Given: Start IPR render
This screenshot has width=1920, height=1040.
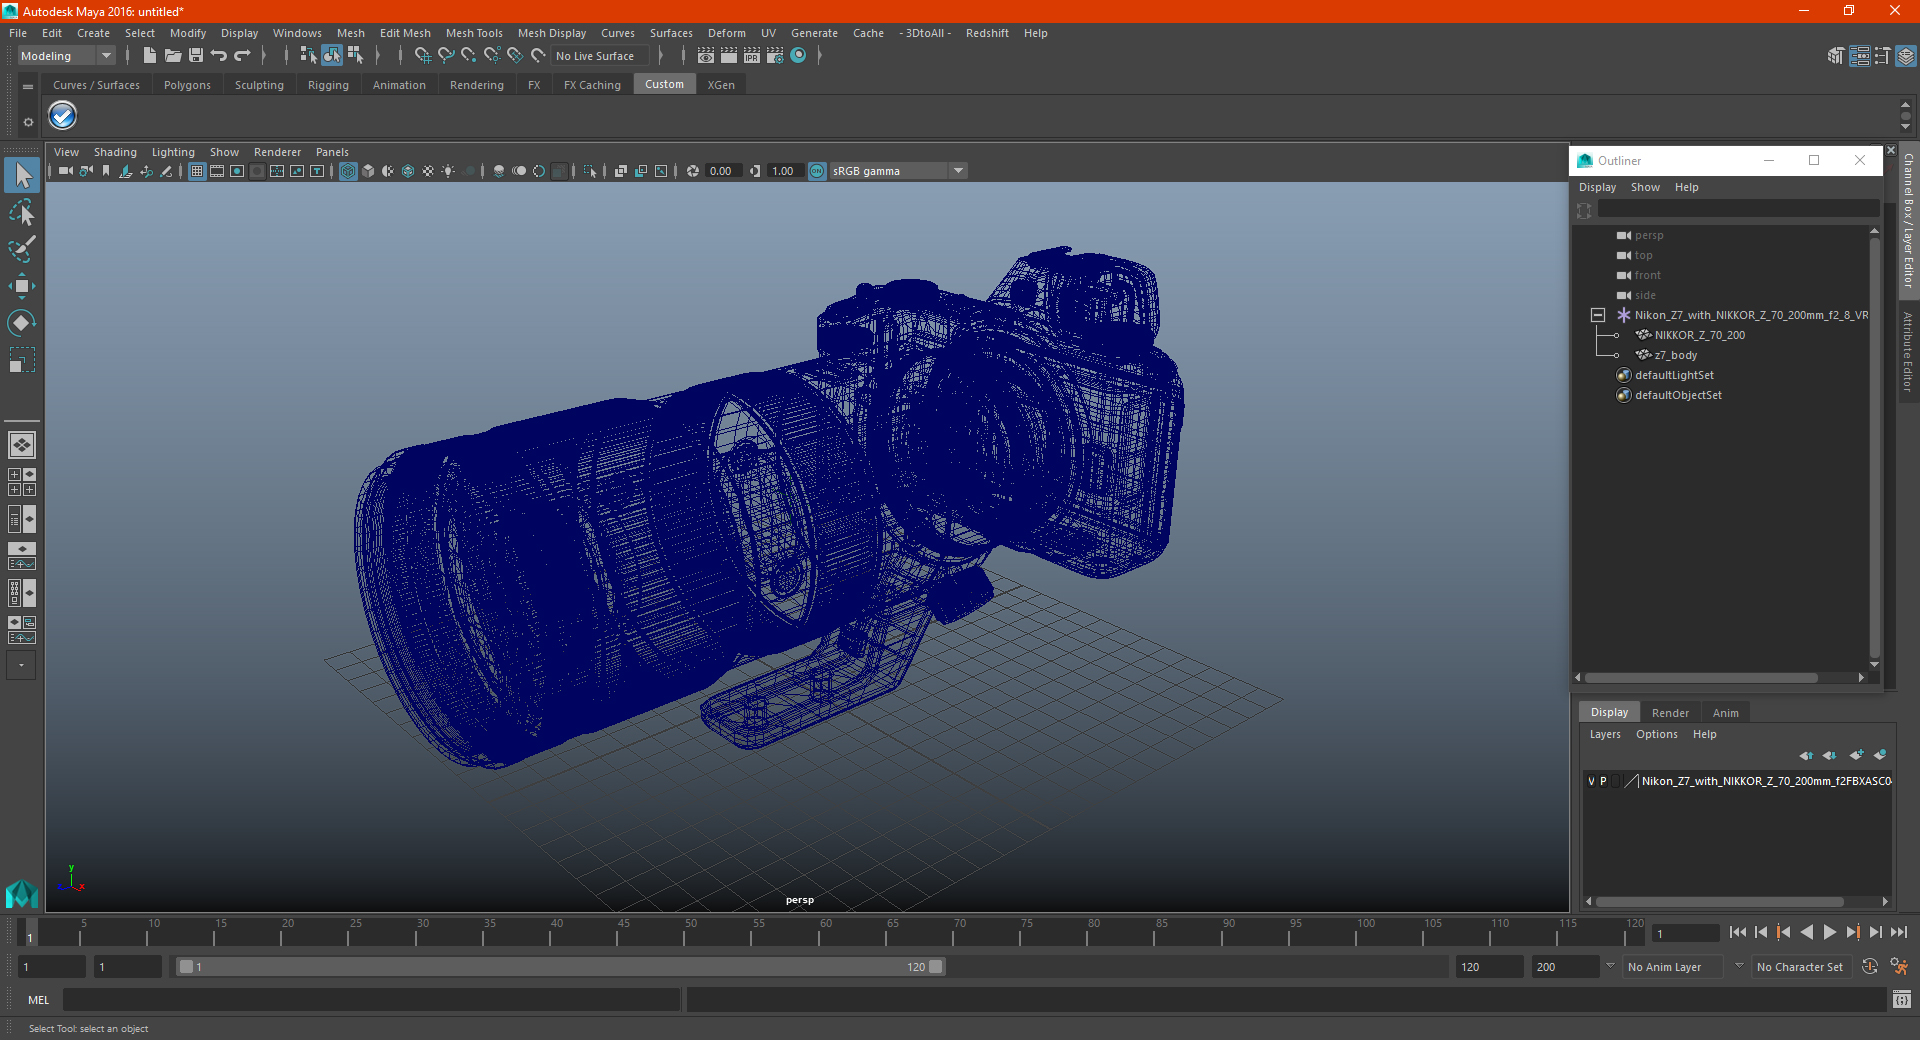Looking at the screenshot, I should (x=752, y=56).
